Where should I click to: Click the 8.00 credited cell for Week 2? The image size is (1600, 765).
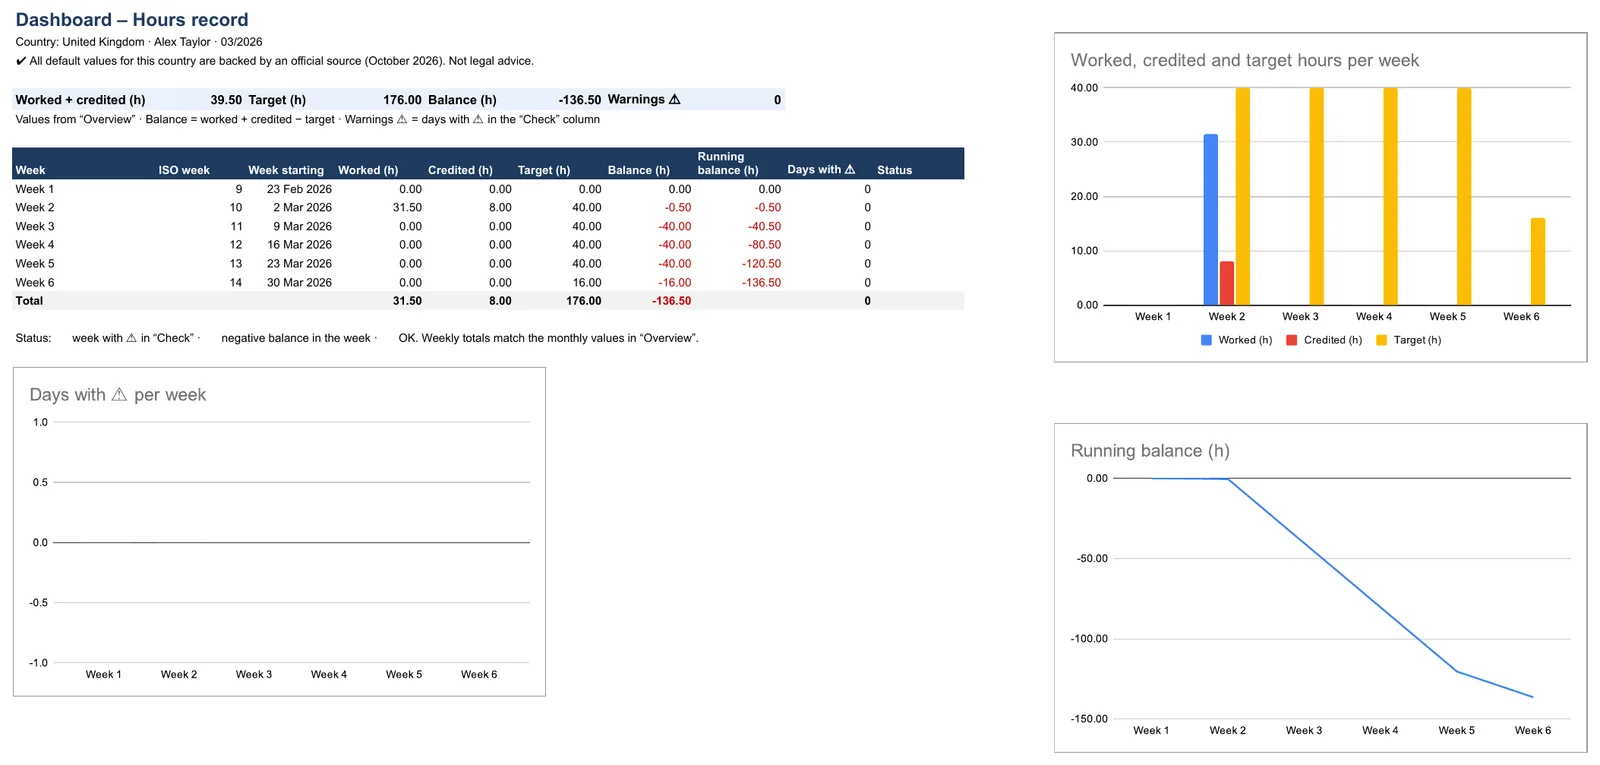[500, 208]
